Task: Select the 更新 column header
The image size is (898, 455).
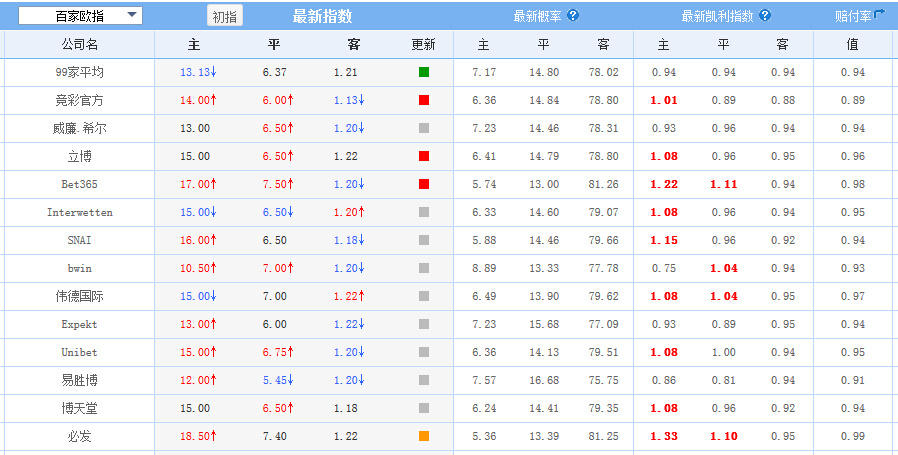Action: click(x=424, y=45)
